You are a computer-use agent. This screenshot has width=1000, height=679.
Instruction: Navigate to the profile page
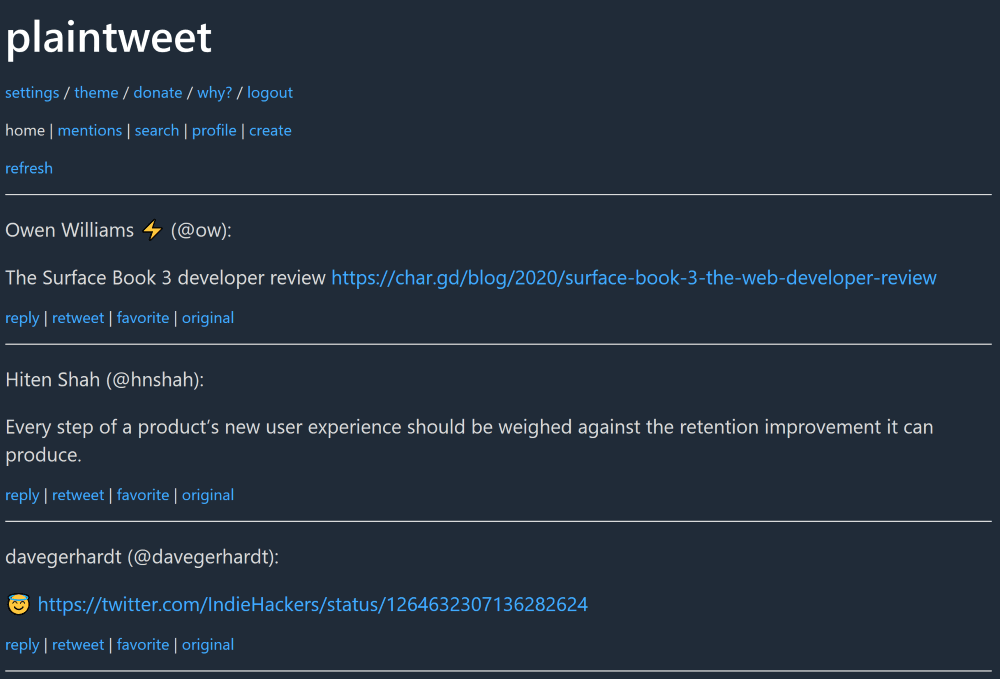point(214,131)
